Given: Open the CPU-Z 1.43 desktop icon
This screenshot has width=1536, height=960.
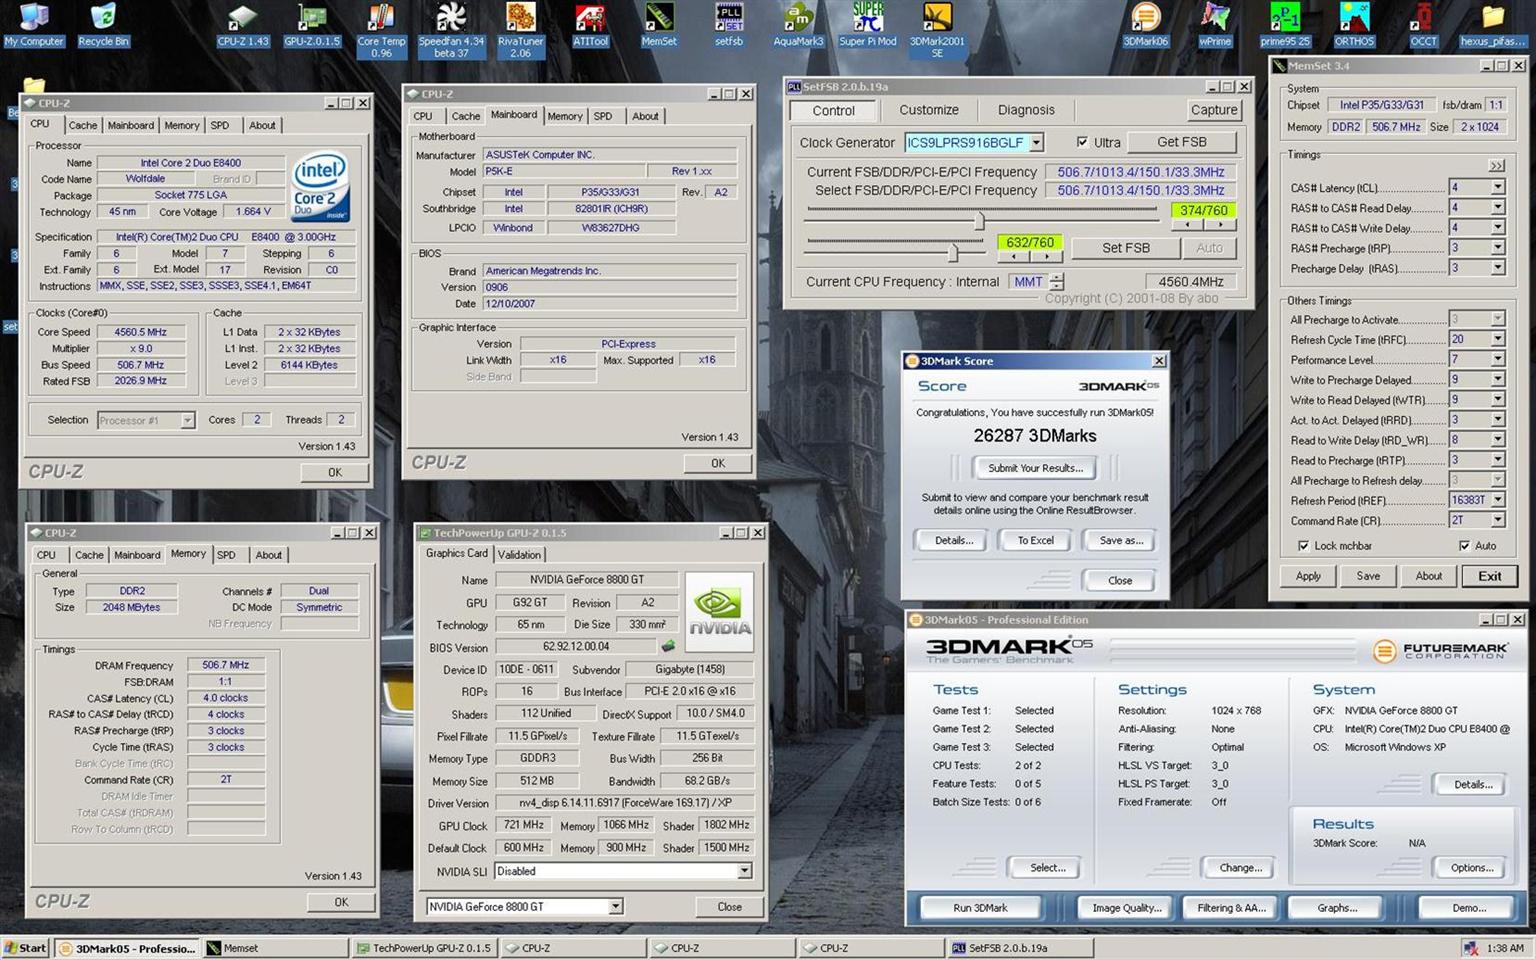Looking at the screenshot, I should 243,25.
